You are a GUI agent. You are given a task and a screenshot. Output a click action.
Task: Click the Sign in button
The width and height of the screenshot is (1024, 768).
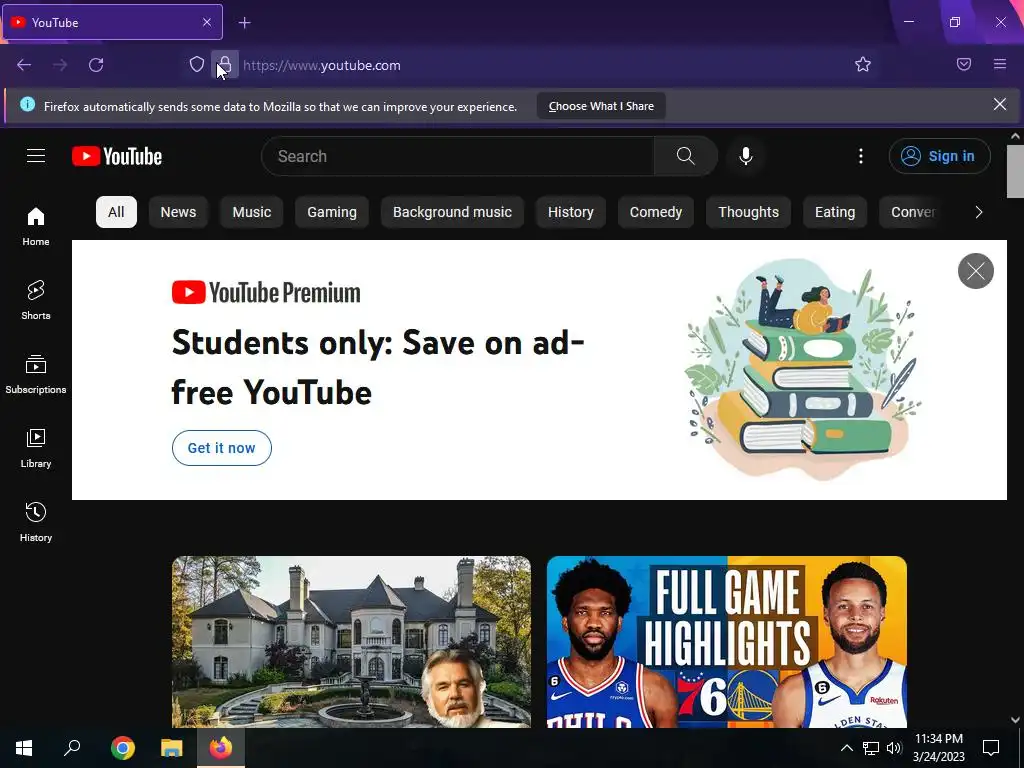click(x=939, y=156)
